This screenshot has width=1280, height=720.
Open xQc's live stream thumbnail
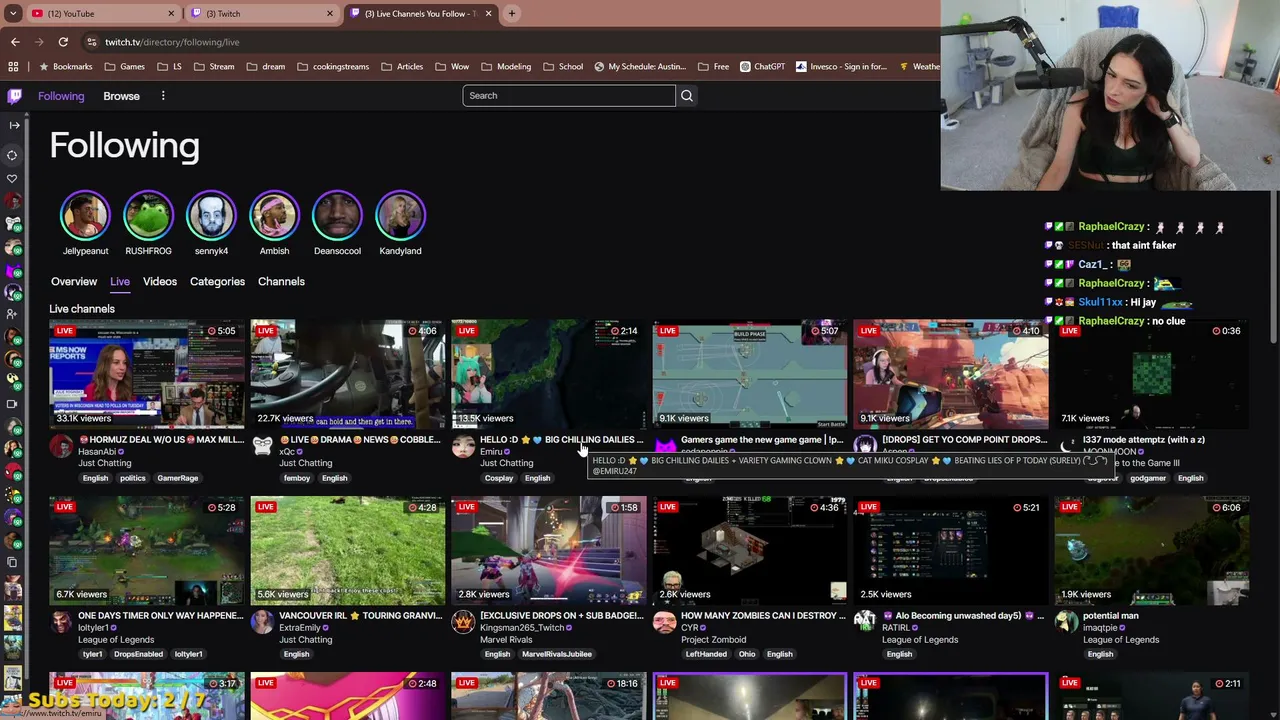(348, 375)
